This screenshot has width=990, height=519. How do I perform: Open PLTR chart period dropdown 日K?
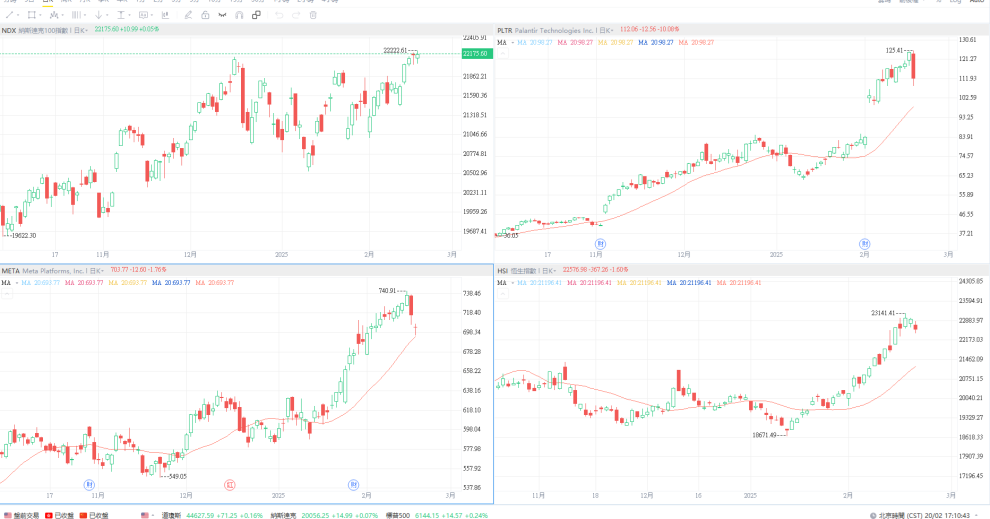coord(605,30)
